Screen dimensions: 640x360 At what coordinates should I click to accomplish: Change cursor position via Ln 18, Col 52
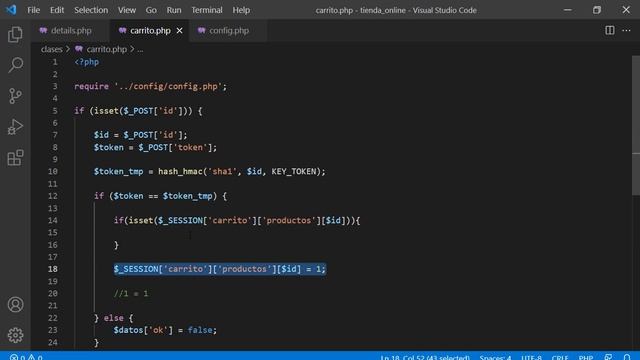424,357
